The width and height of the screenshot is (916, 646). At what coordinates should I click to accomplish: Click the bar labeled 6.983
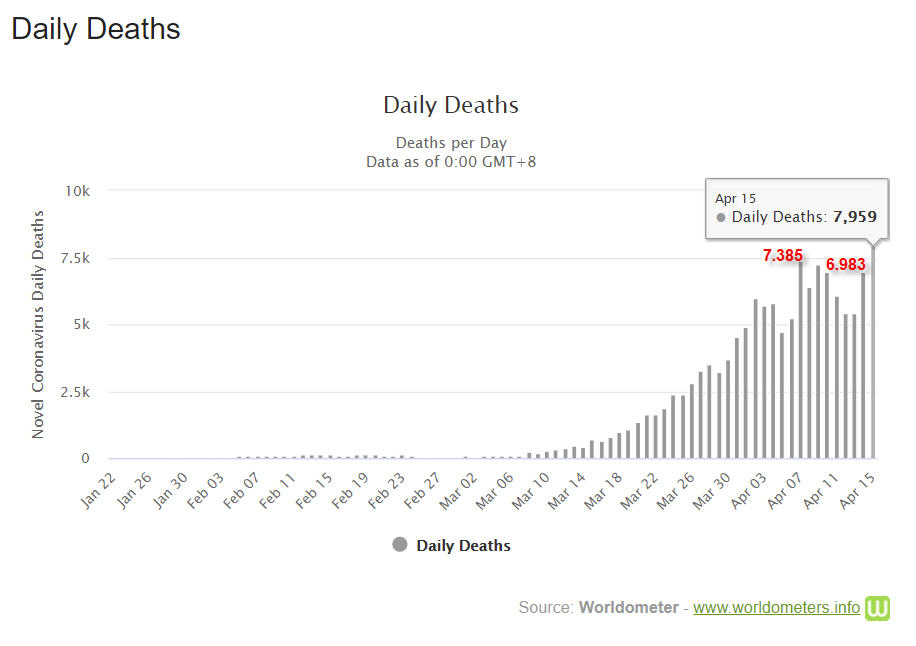pos(864,366)
